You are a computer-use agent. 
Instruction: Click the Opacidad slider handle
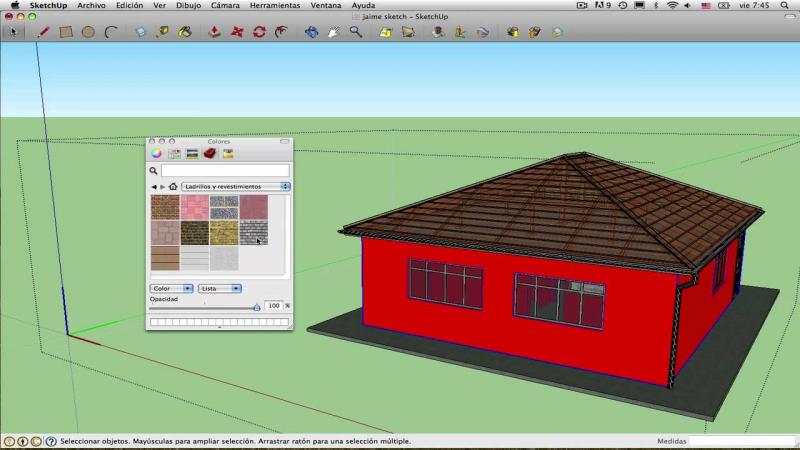[256, 307]
